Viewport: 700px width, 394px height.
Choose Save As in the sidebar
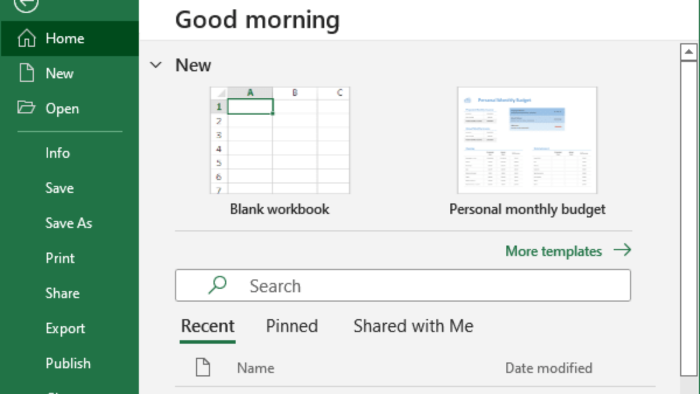(69, 223)
